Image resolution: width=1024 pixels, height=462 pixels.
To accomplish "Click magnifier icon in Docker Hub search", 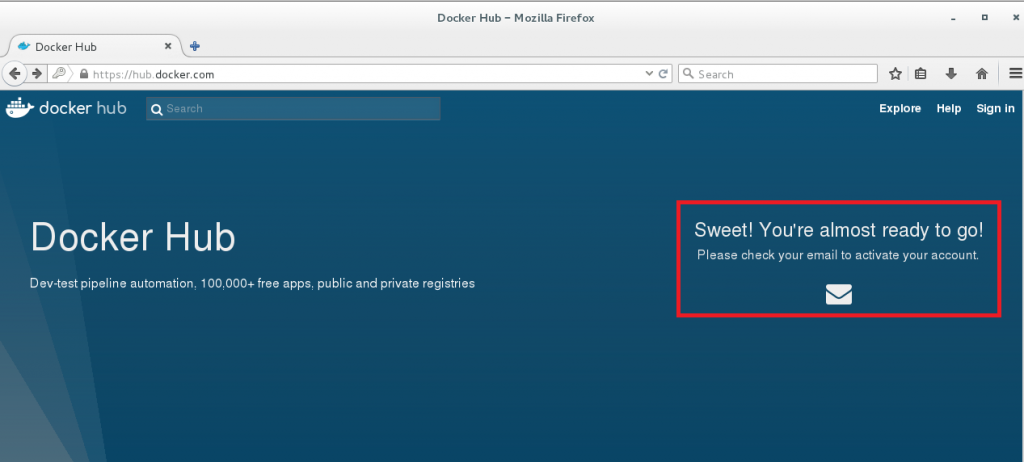I will click(x=157, y=110).
